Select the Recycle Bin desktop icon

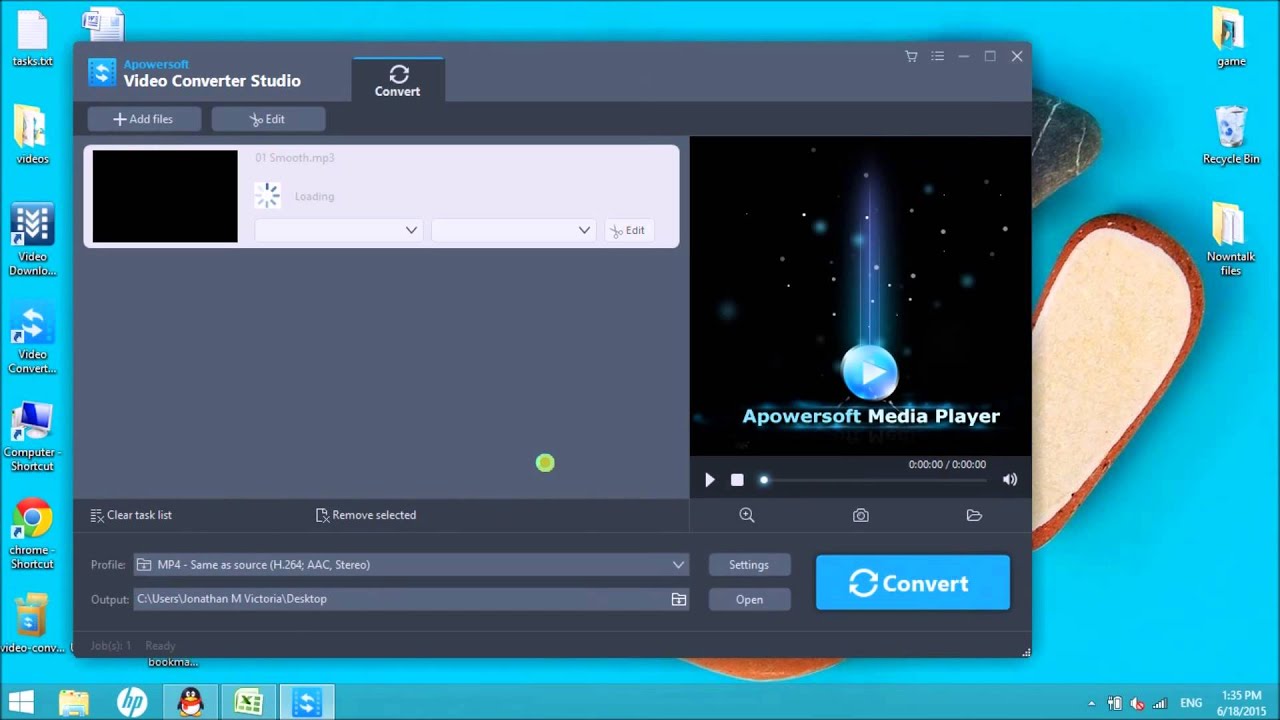(x=1231, y=135)
